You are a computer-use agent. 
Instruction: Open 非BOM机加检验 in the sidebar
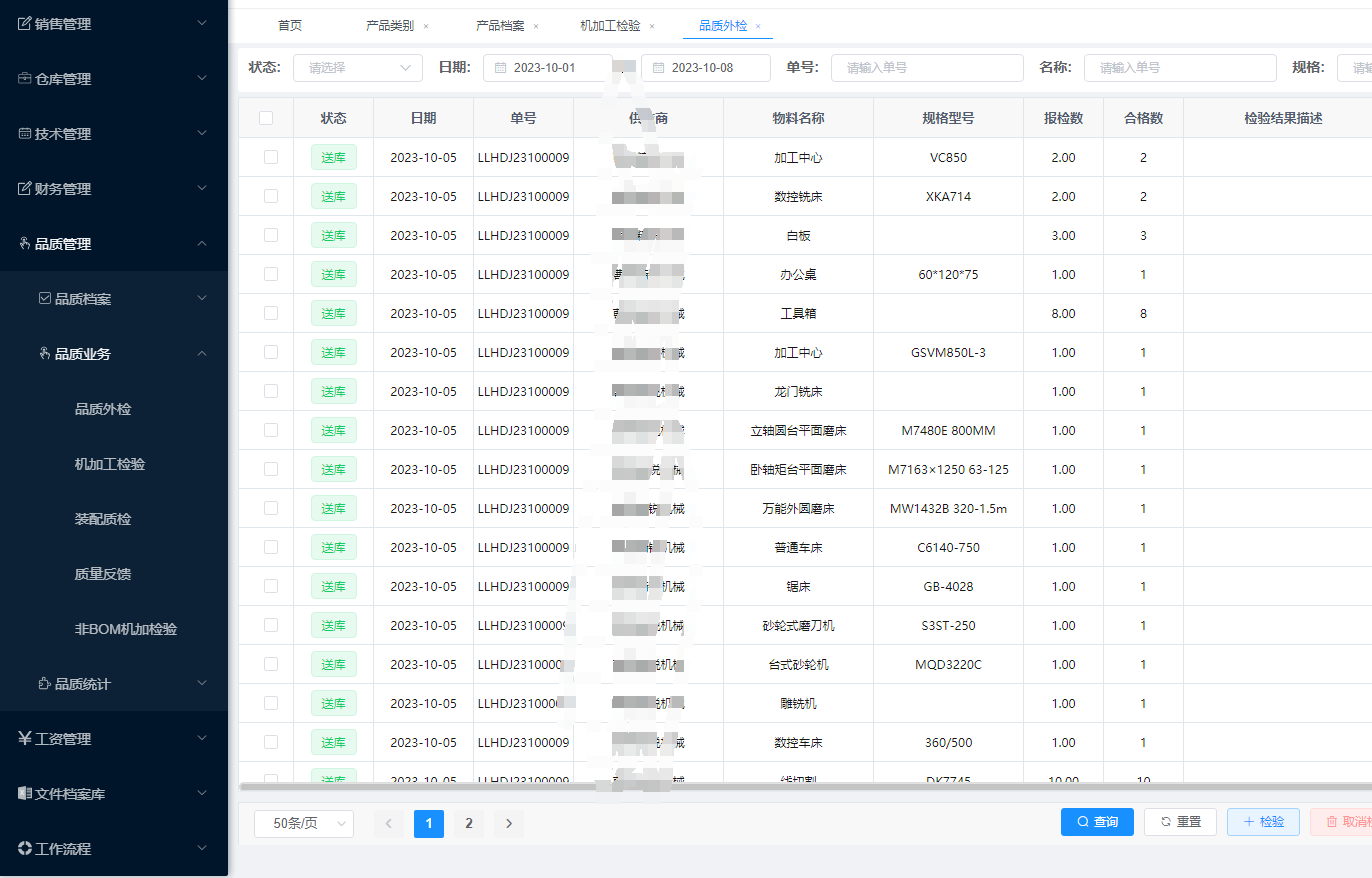(126, 629)
